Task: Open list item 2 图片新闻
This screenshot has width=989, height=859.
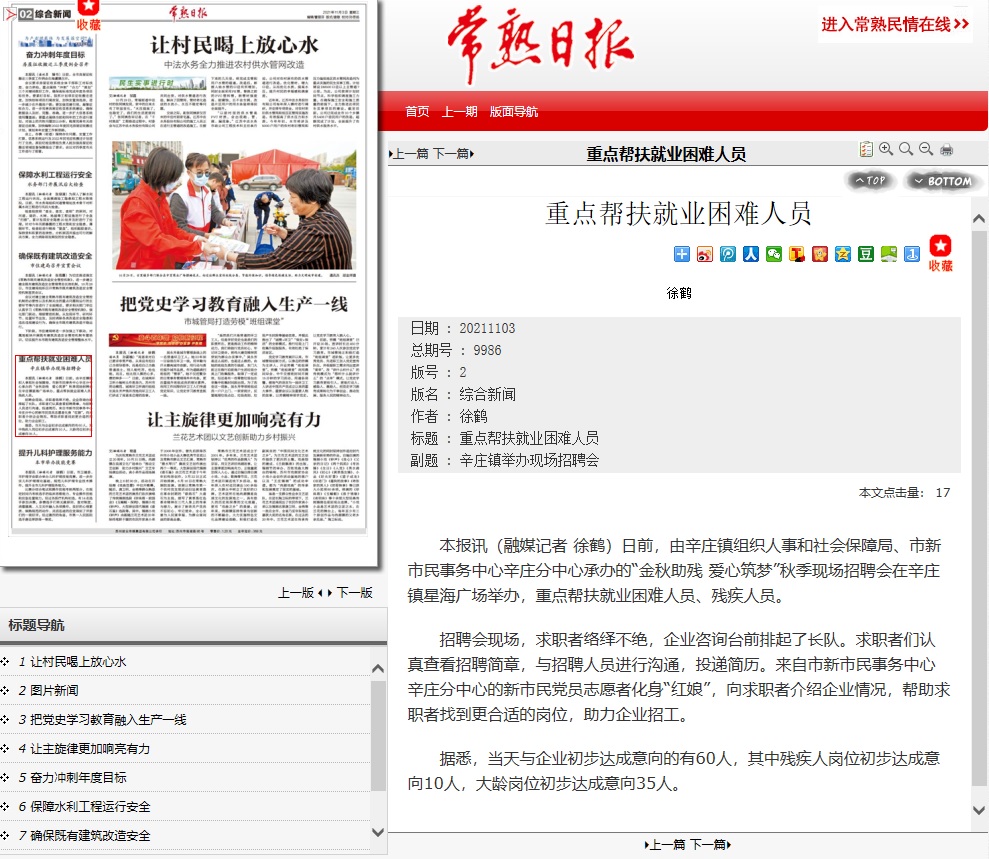Action: tap(54, 691)
